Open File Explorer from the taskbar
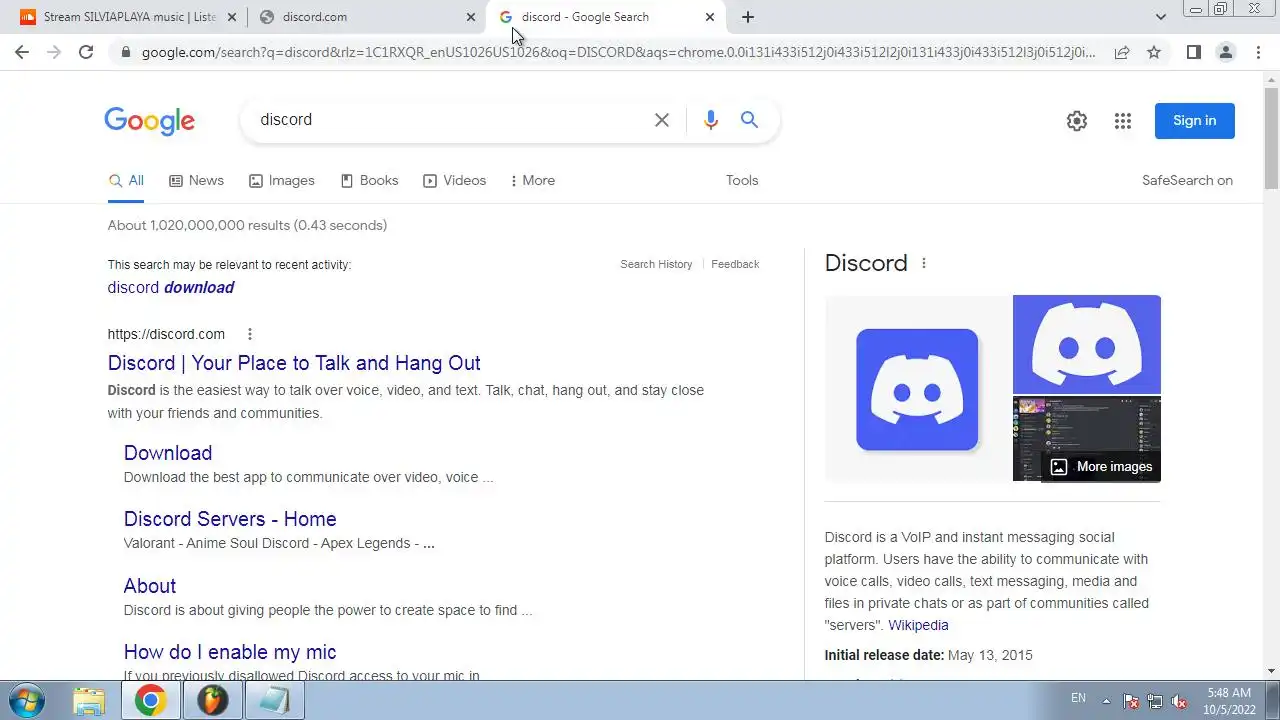 click(89, 701)
